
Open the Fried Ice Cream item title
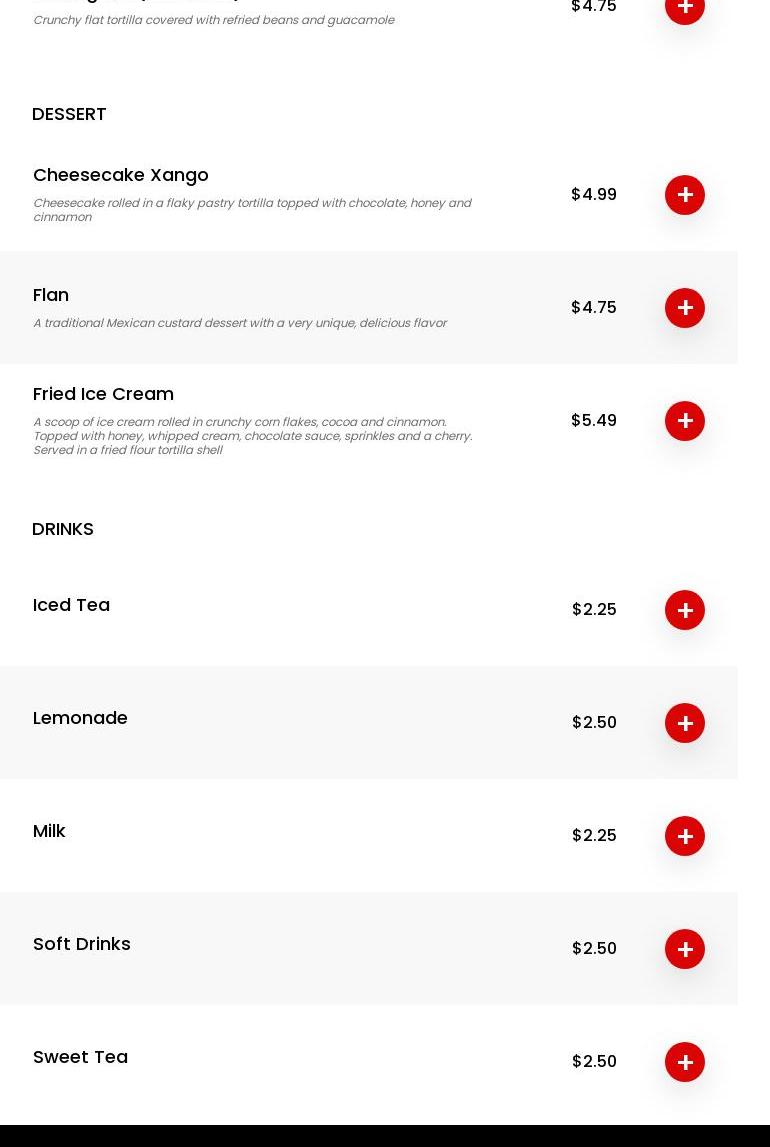103,394
